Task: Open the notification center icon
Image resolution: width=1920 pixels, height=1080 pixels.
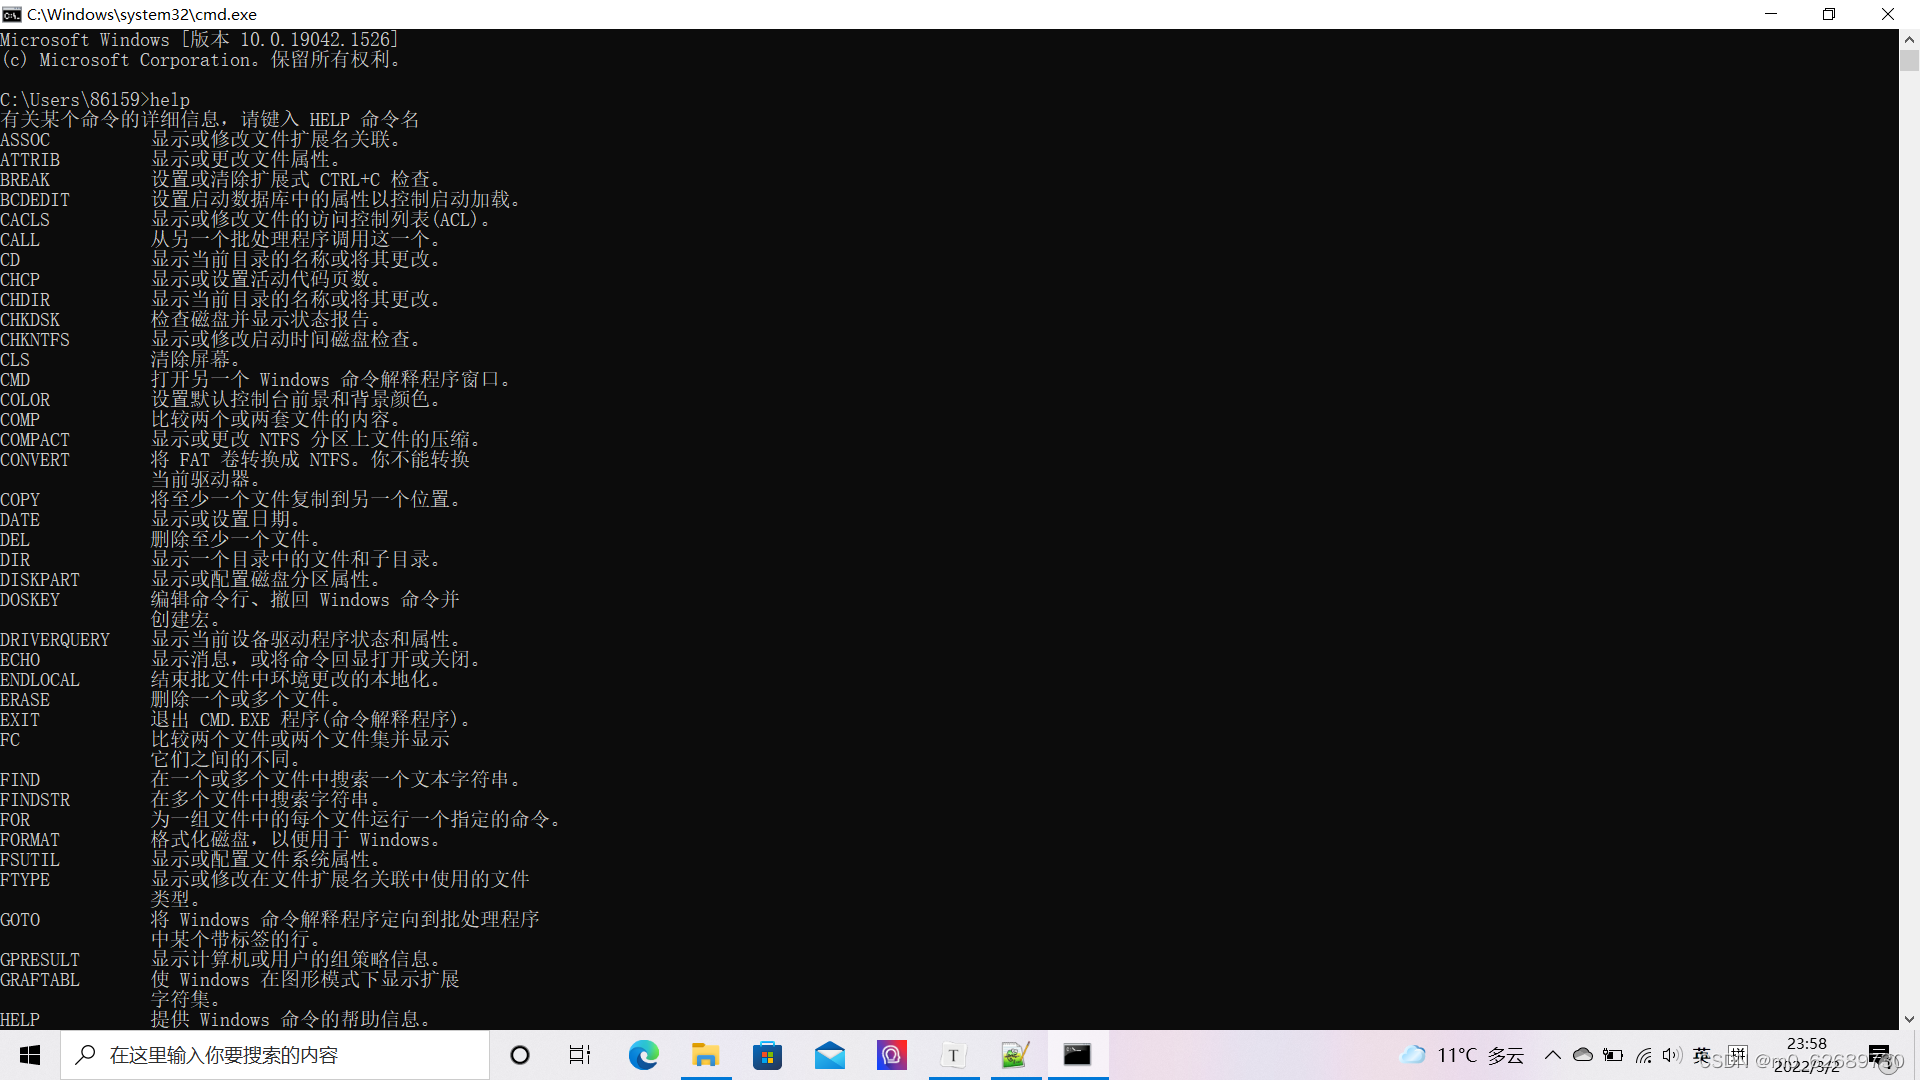Action: (x=1880, y=1055)
